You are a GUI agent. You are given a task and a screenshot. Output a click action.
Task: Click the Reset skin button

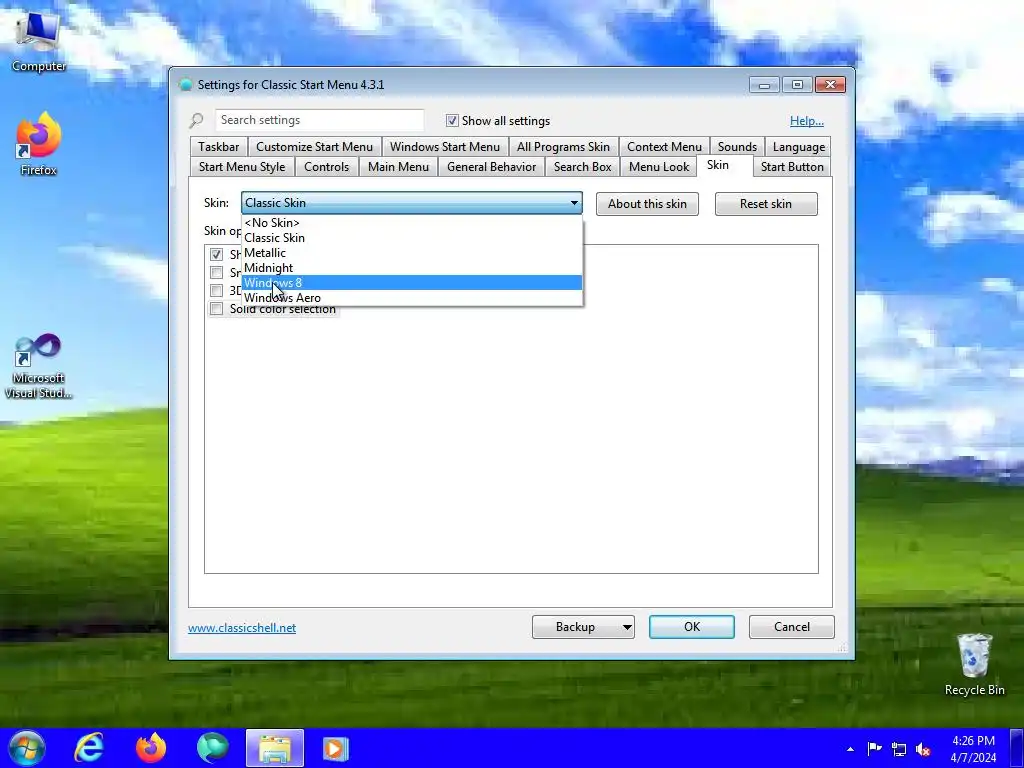click(766, 204)
